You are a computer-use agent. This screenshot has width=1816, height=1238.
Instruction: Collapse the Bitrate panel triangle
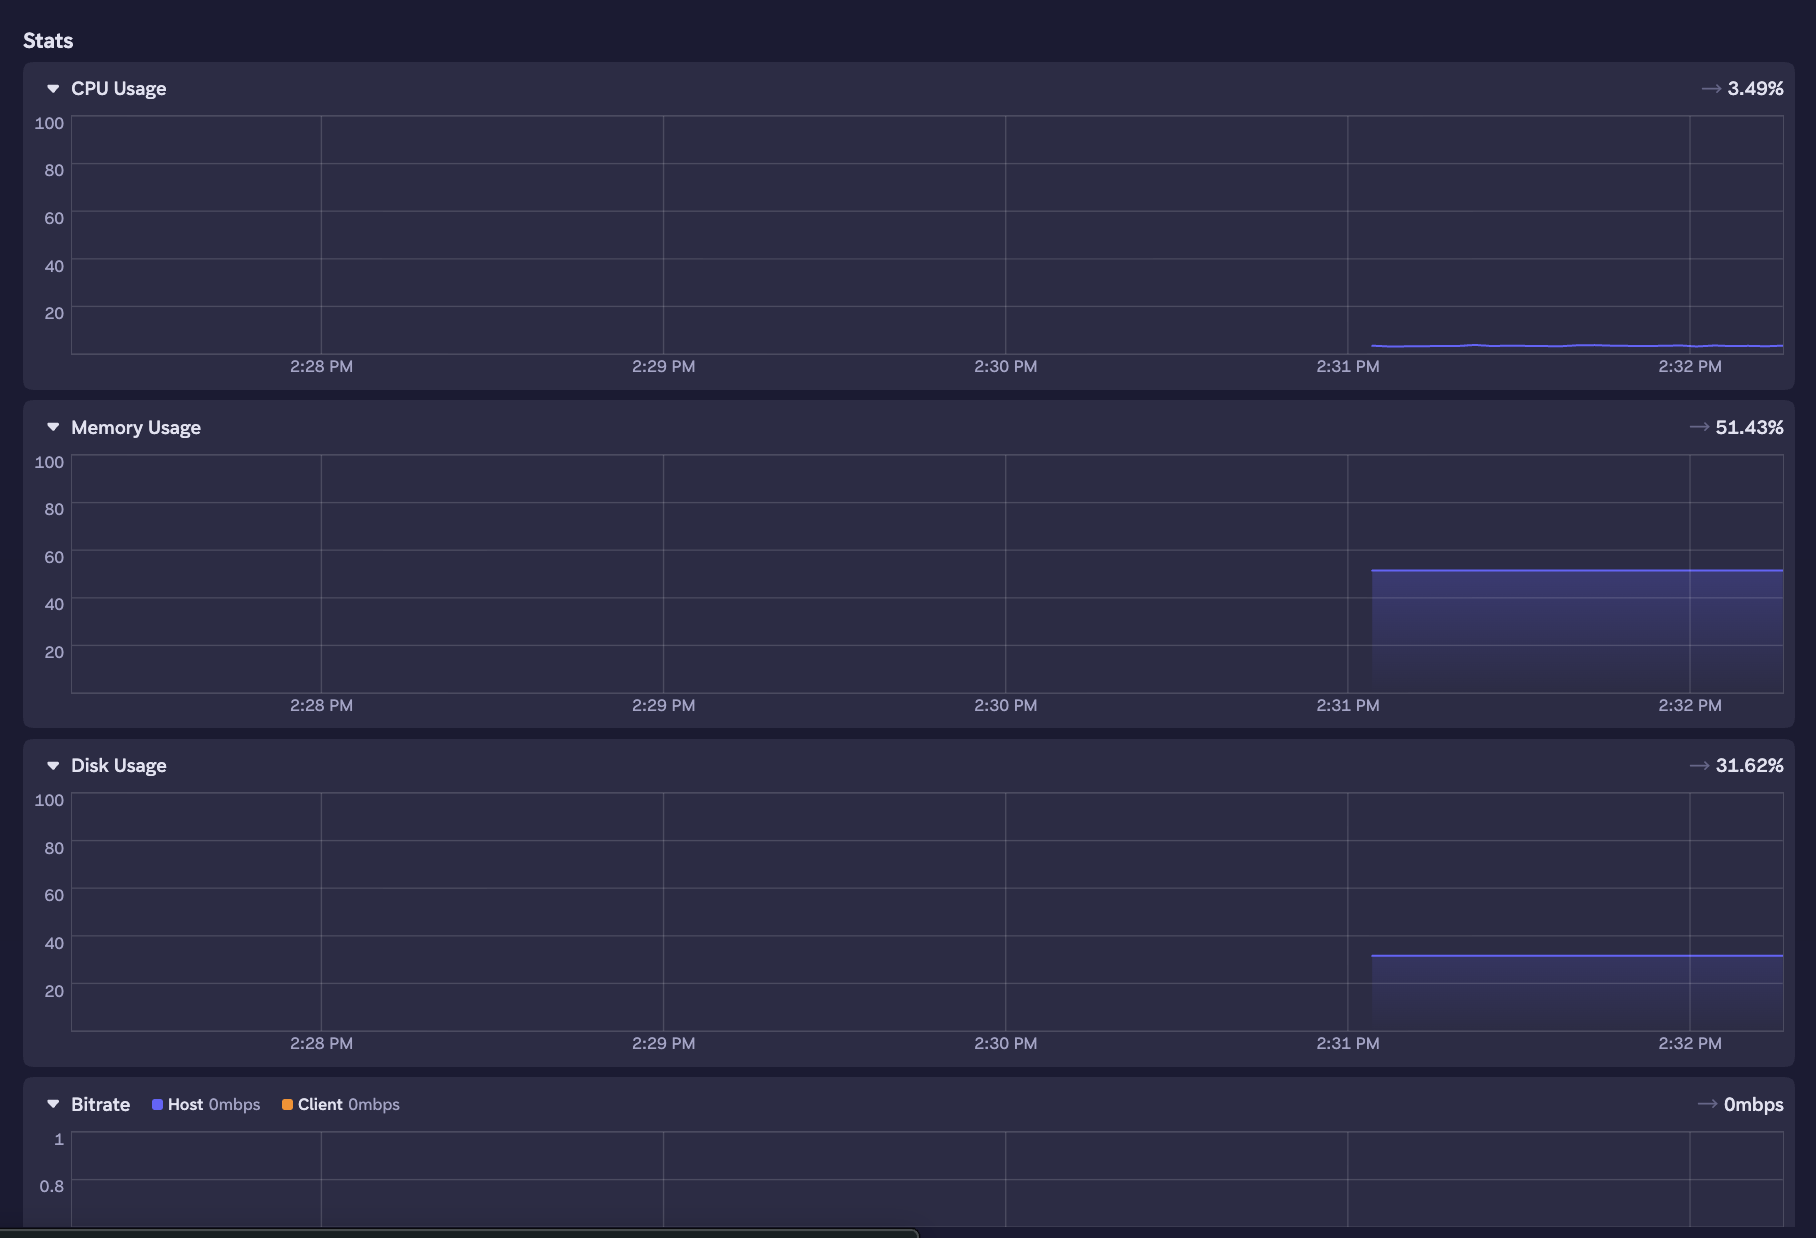pos(53,1104)
